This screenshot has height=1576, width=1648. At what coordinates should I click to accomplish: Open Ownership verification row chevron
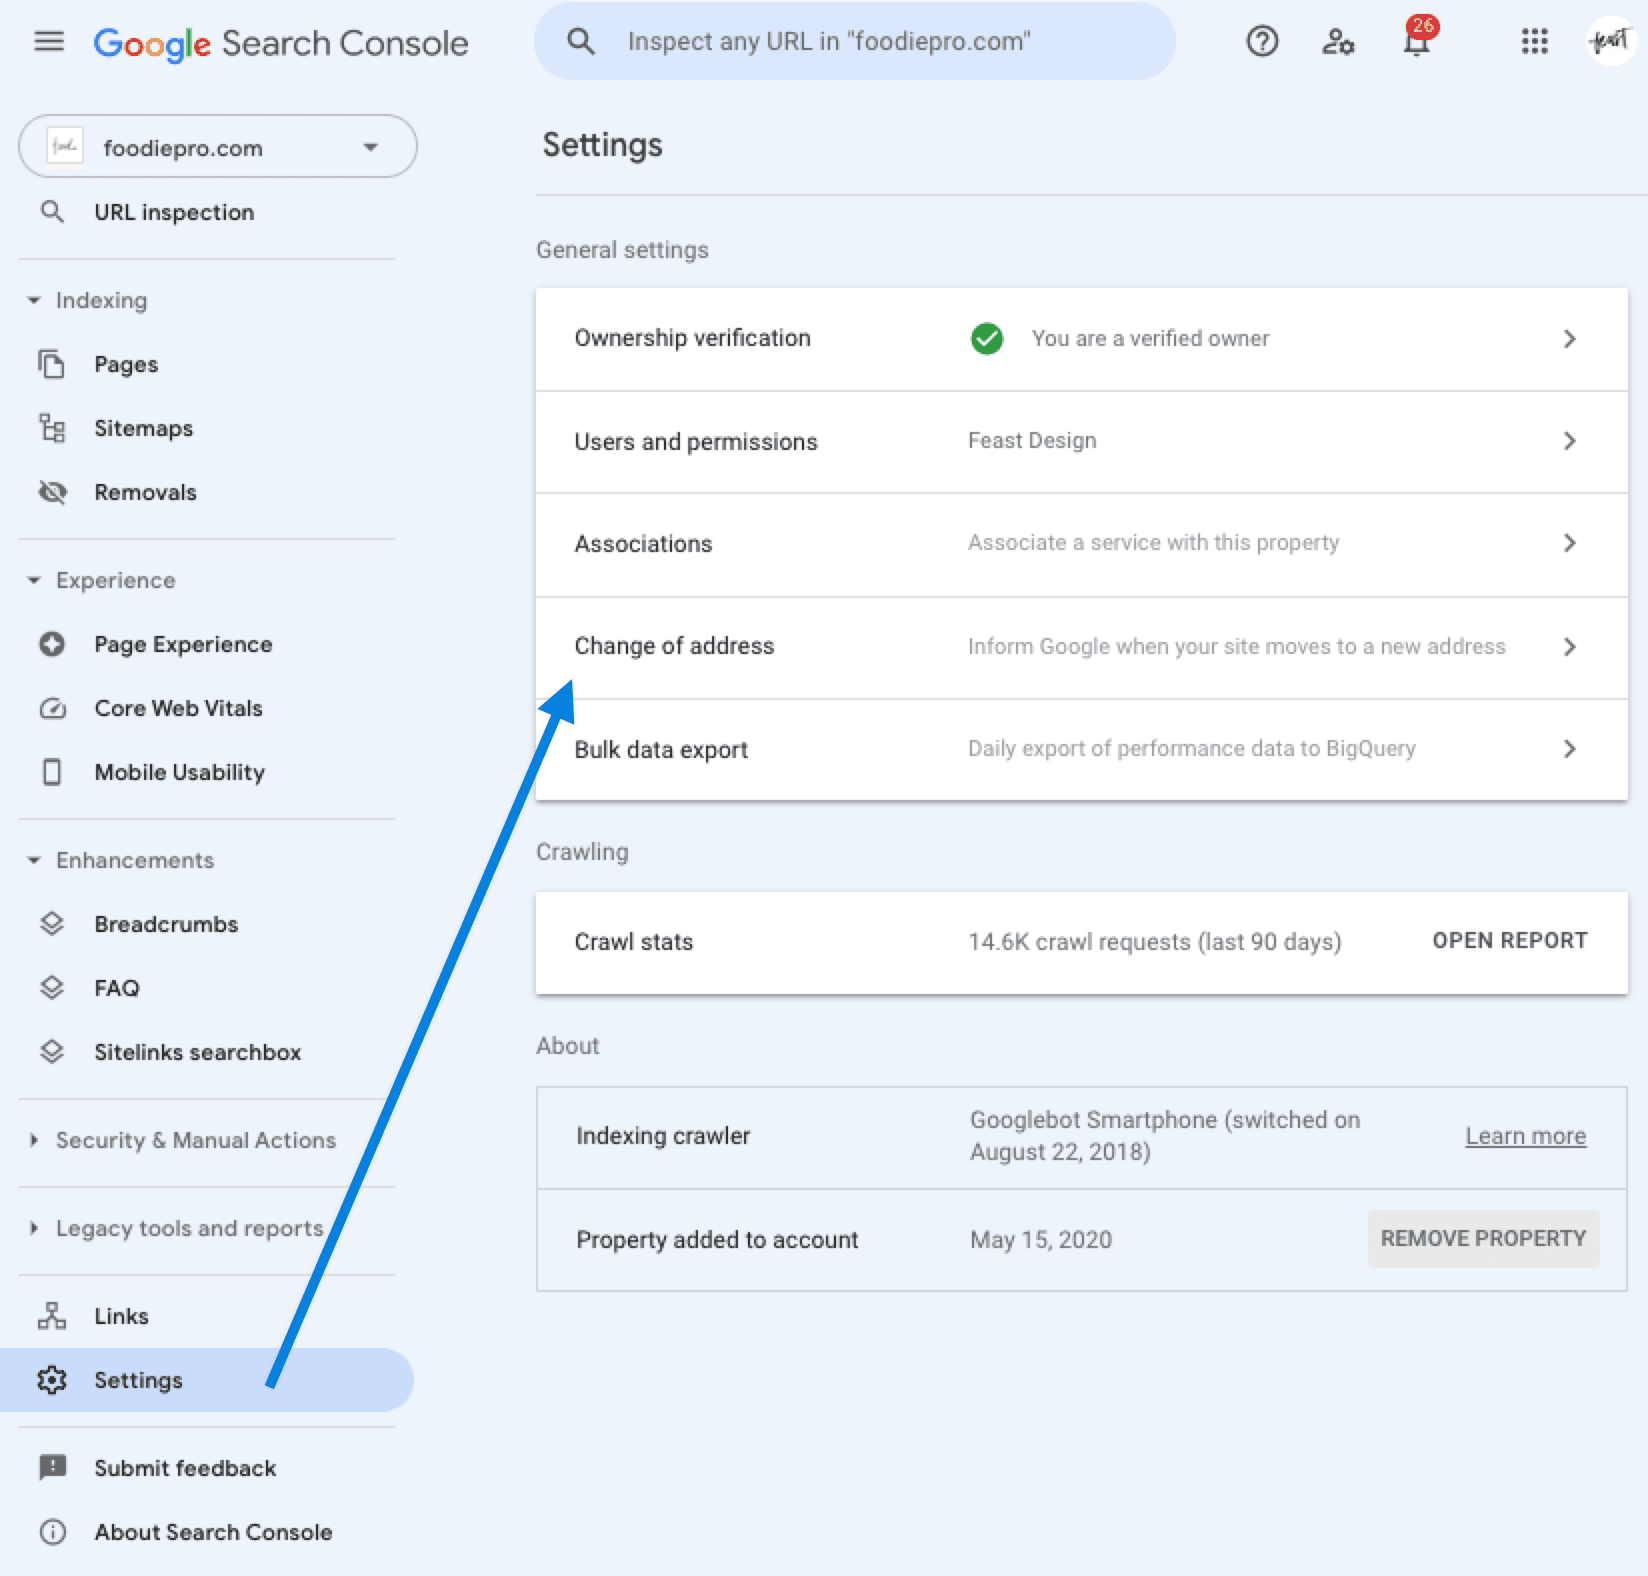(x=1570, y=339)
